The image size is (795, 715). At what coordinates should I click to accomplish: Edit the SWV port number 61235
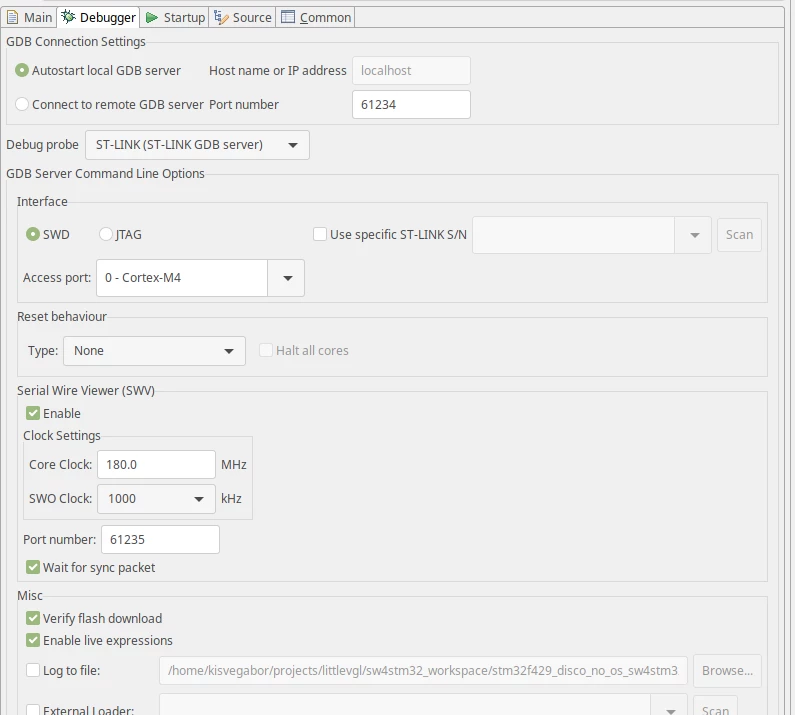[160, 540]
